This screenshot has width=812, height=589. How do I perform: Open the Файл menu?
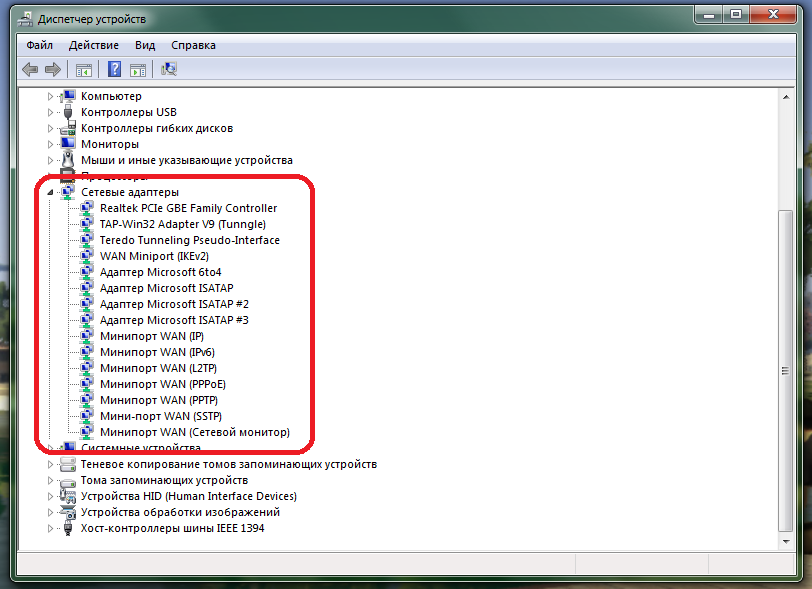tap(39, 45)
